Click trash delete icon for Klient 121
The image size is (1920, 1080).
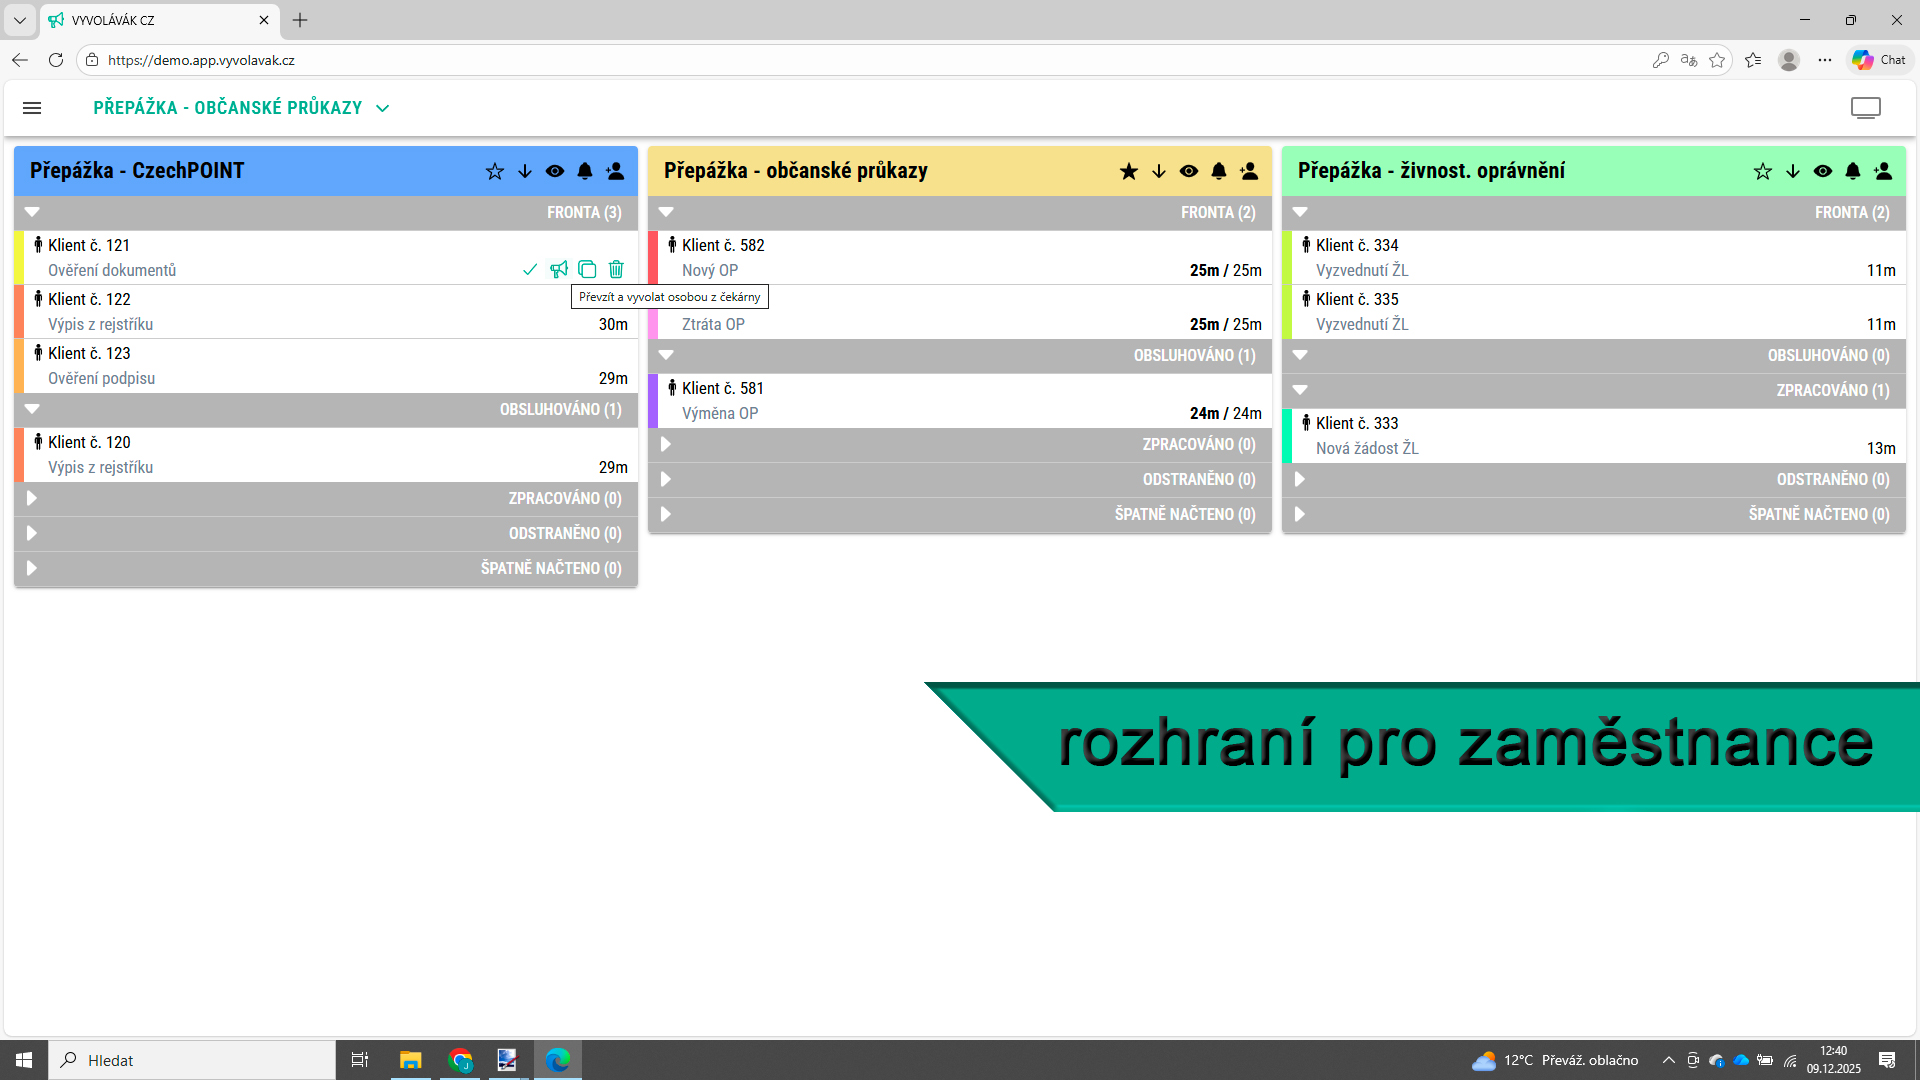(x=616, y=269)
